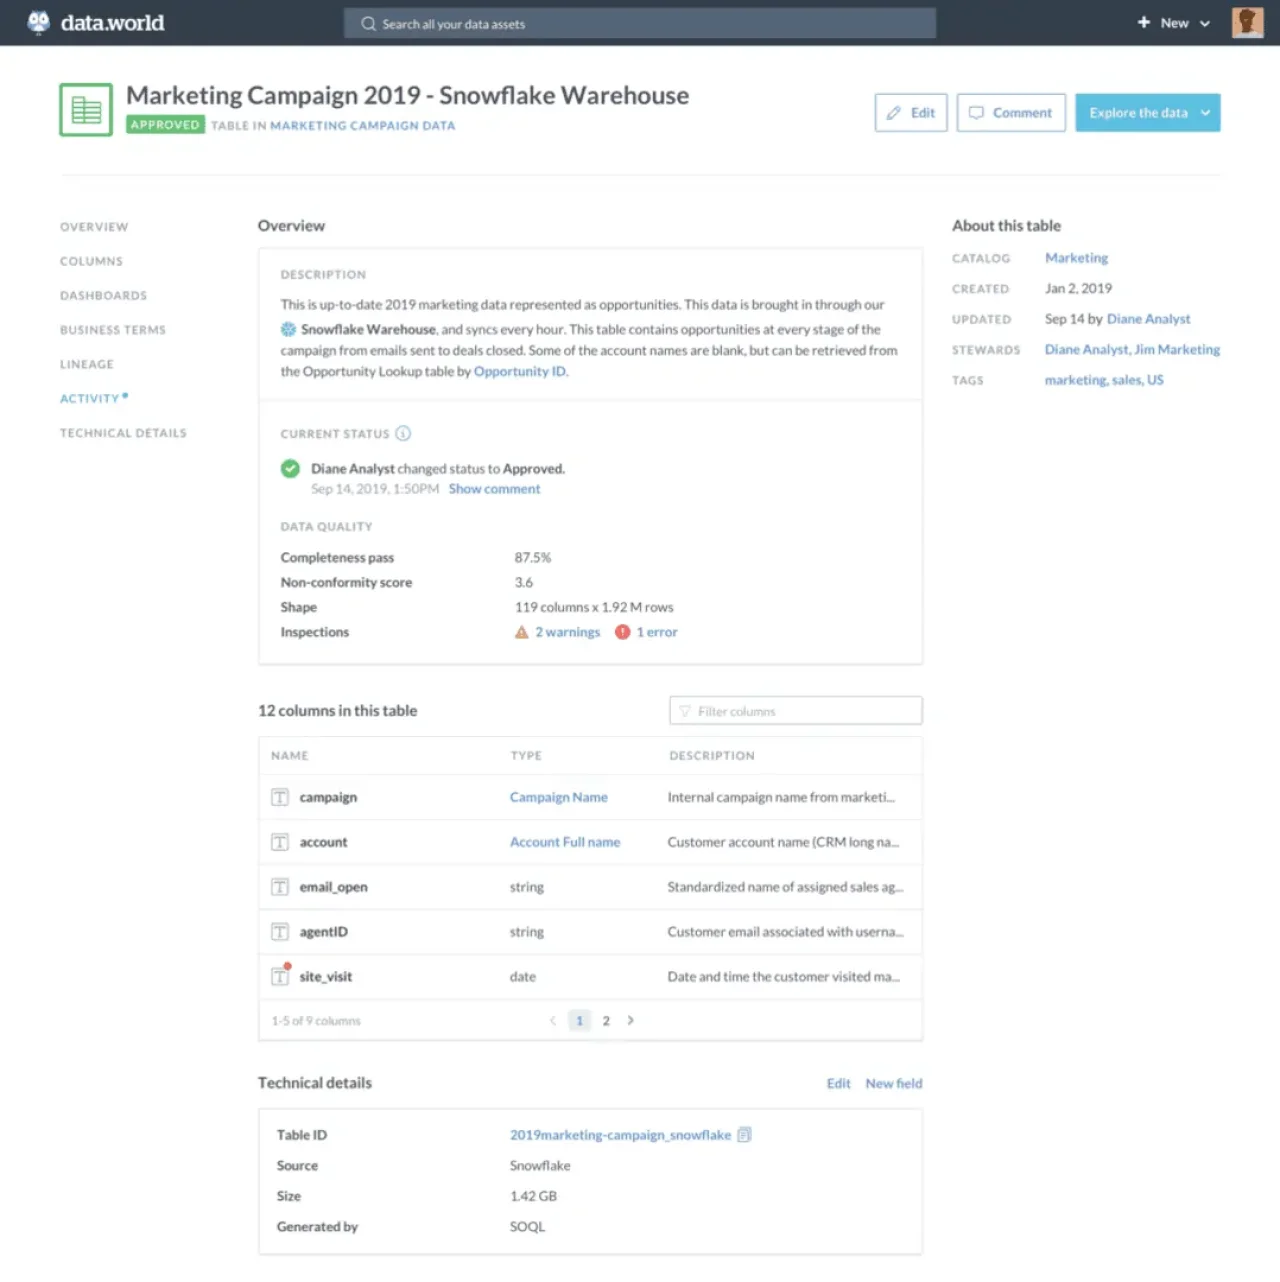The height and width of the screenshot is (1282, 1280).
Task: Click the orange warning triangle icon
Action: pyautogui.click(x=521, y=632)
